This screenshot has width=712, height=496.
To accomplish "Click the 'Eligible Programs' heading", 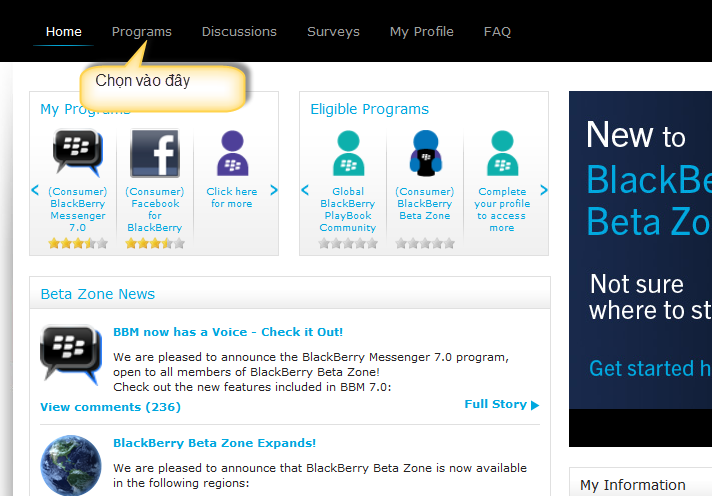I will tap(369, 109).
